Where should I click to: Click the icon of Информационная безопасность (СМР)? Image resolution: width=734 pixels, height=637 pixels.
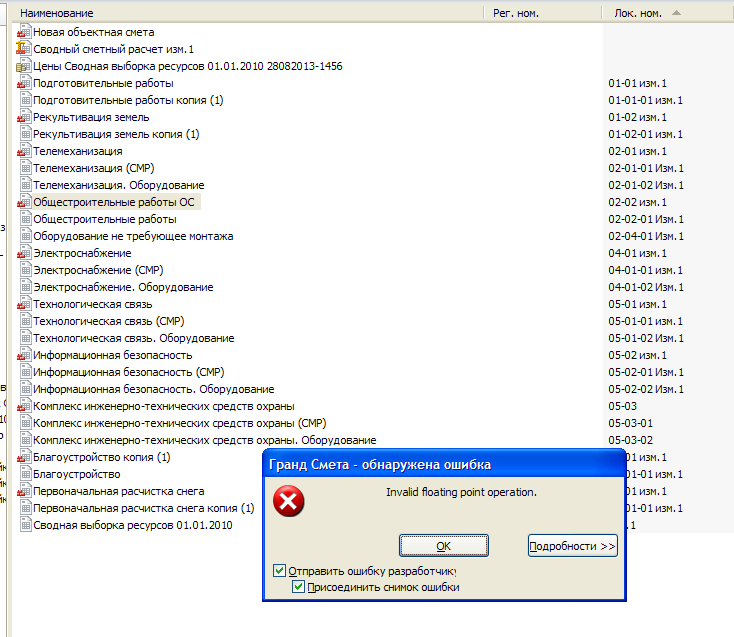click(x=26, y=372)
